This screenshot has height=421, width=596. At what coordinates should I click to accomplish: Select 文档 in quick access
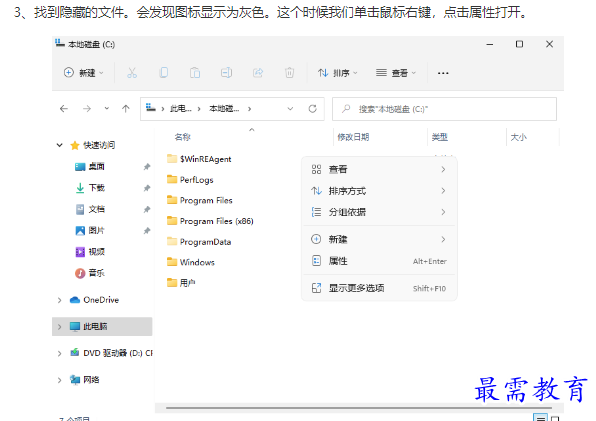(x=97, y=209)
